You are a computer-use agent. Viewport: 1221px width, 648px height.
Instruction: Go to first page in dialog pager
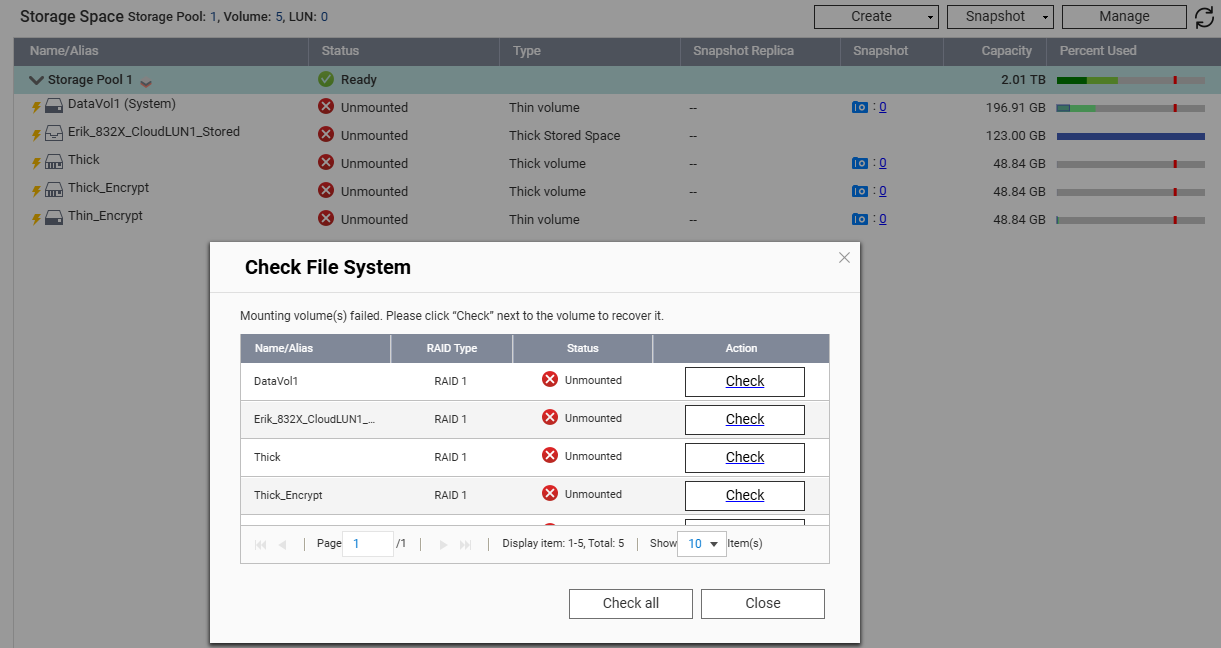(261, 545)
